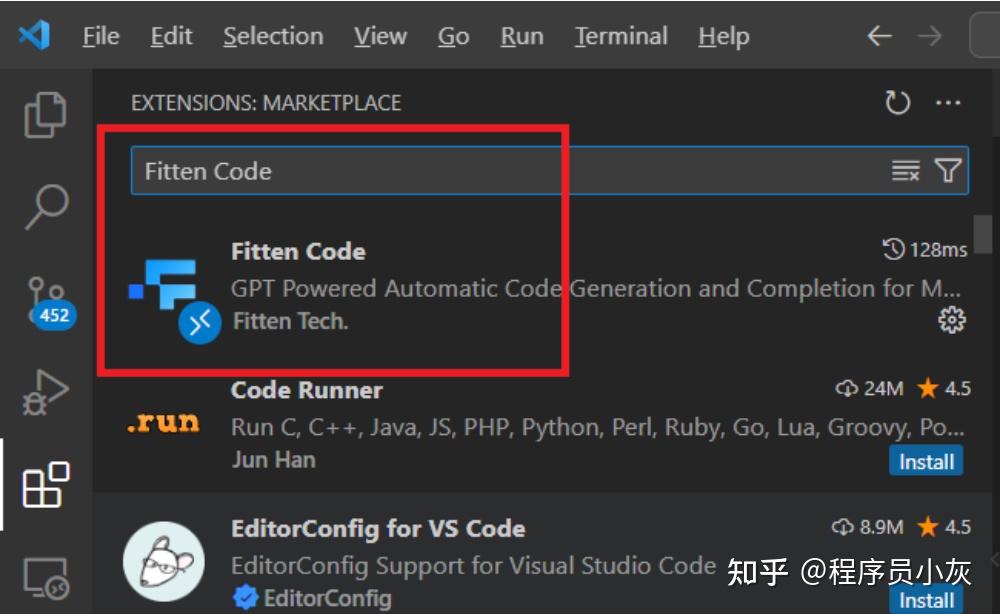The image size is (1000, 614).
Task: Navigate back with the left arrow
Action: pyautogui.click(x=879, y=36)
